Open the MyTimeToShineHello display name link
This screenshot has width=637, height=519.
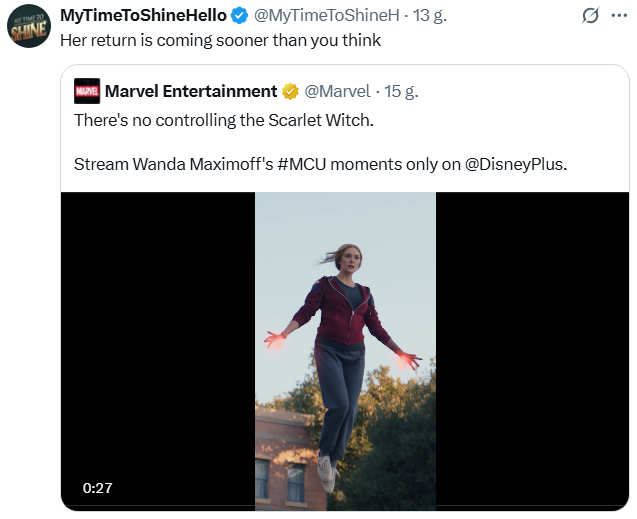pos(143,16)
